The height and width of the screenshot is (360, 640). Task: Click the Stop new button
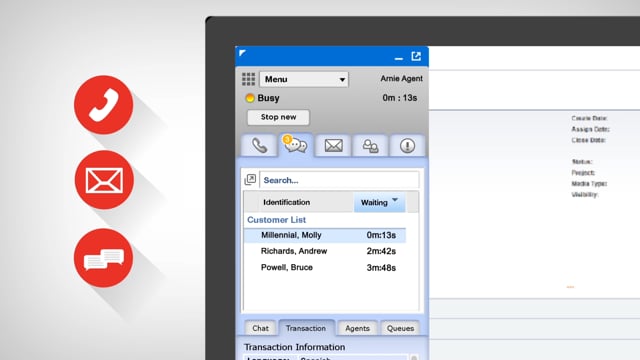click(278, 117)
